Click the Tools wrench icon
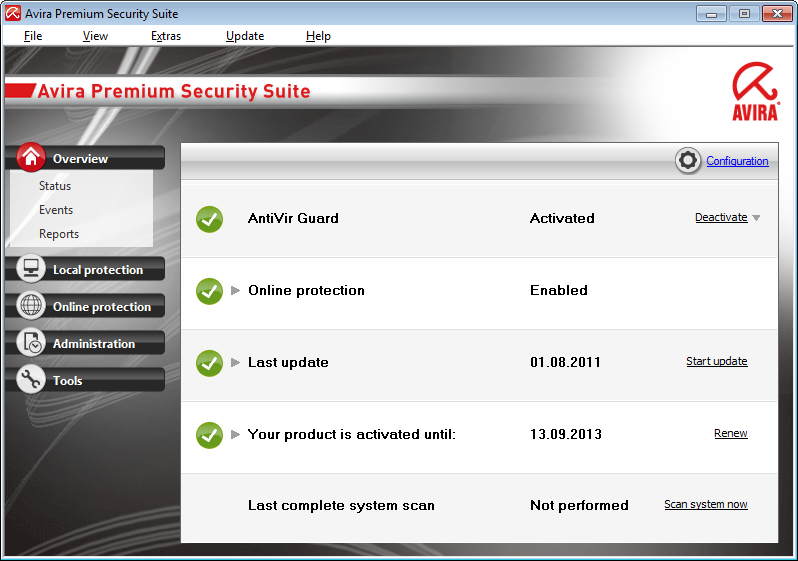798x561 pixels. (x=31, y=380)
